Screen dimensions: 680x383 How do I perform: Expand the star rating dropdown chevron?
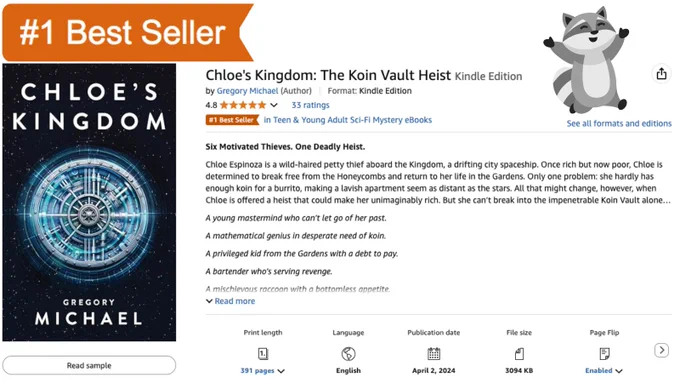(x=274, y=105)
